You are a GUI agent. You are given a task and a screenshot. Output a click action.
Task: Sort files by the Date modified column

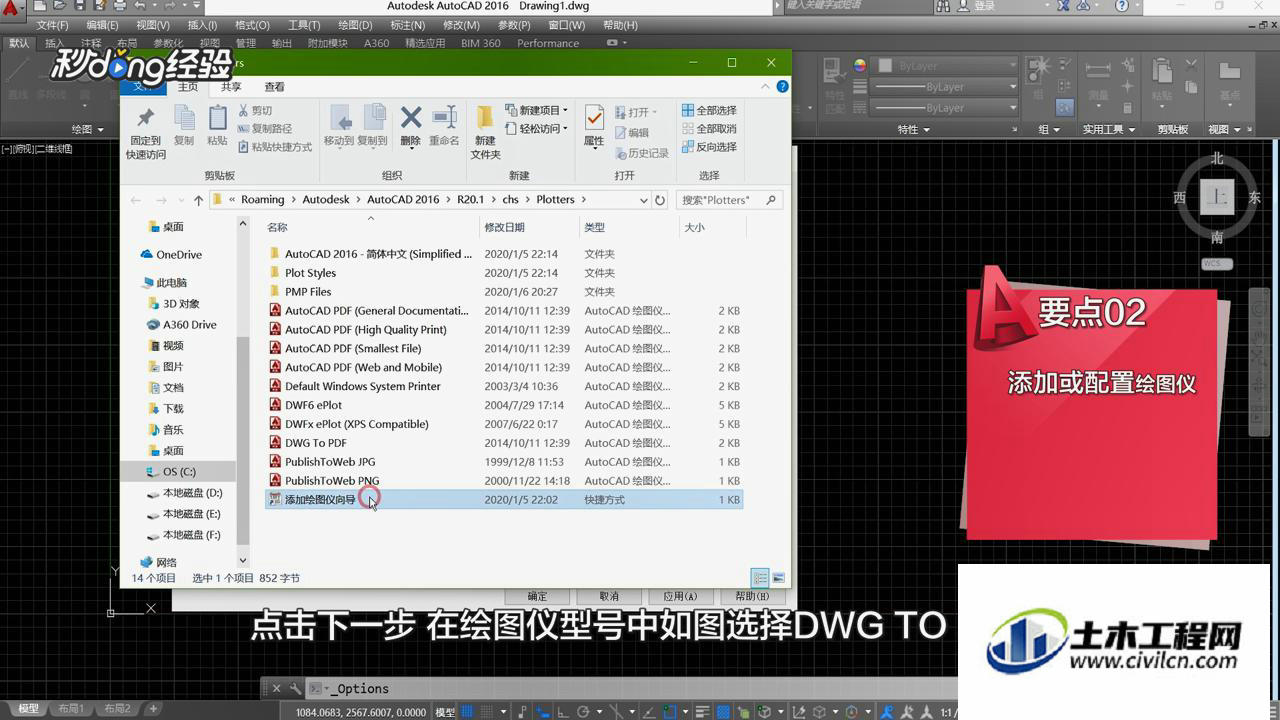(505, 228)
